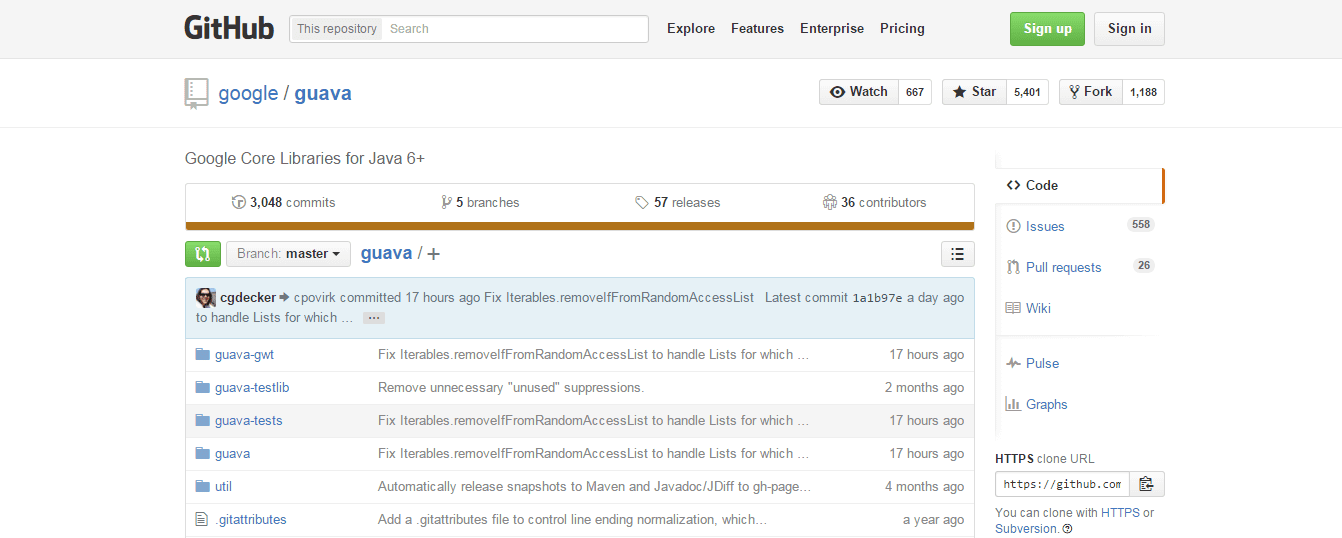
Task: Open the GitHub logo homepage
Action: pos(229,28)
